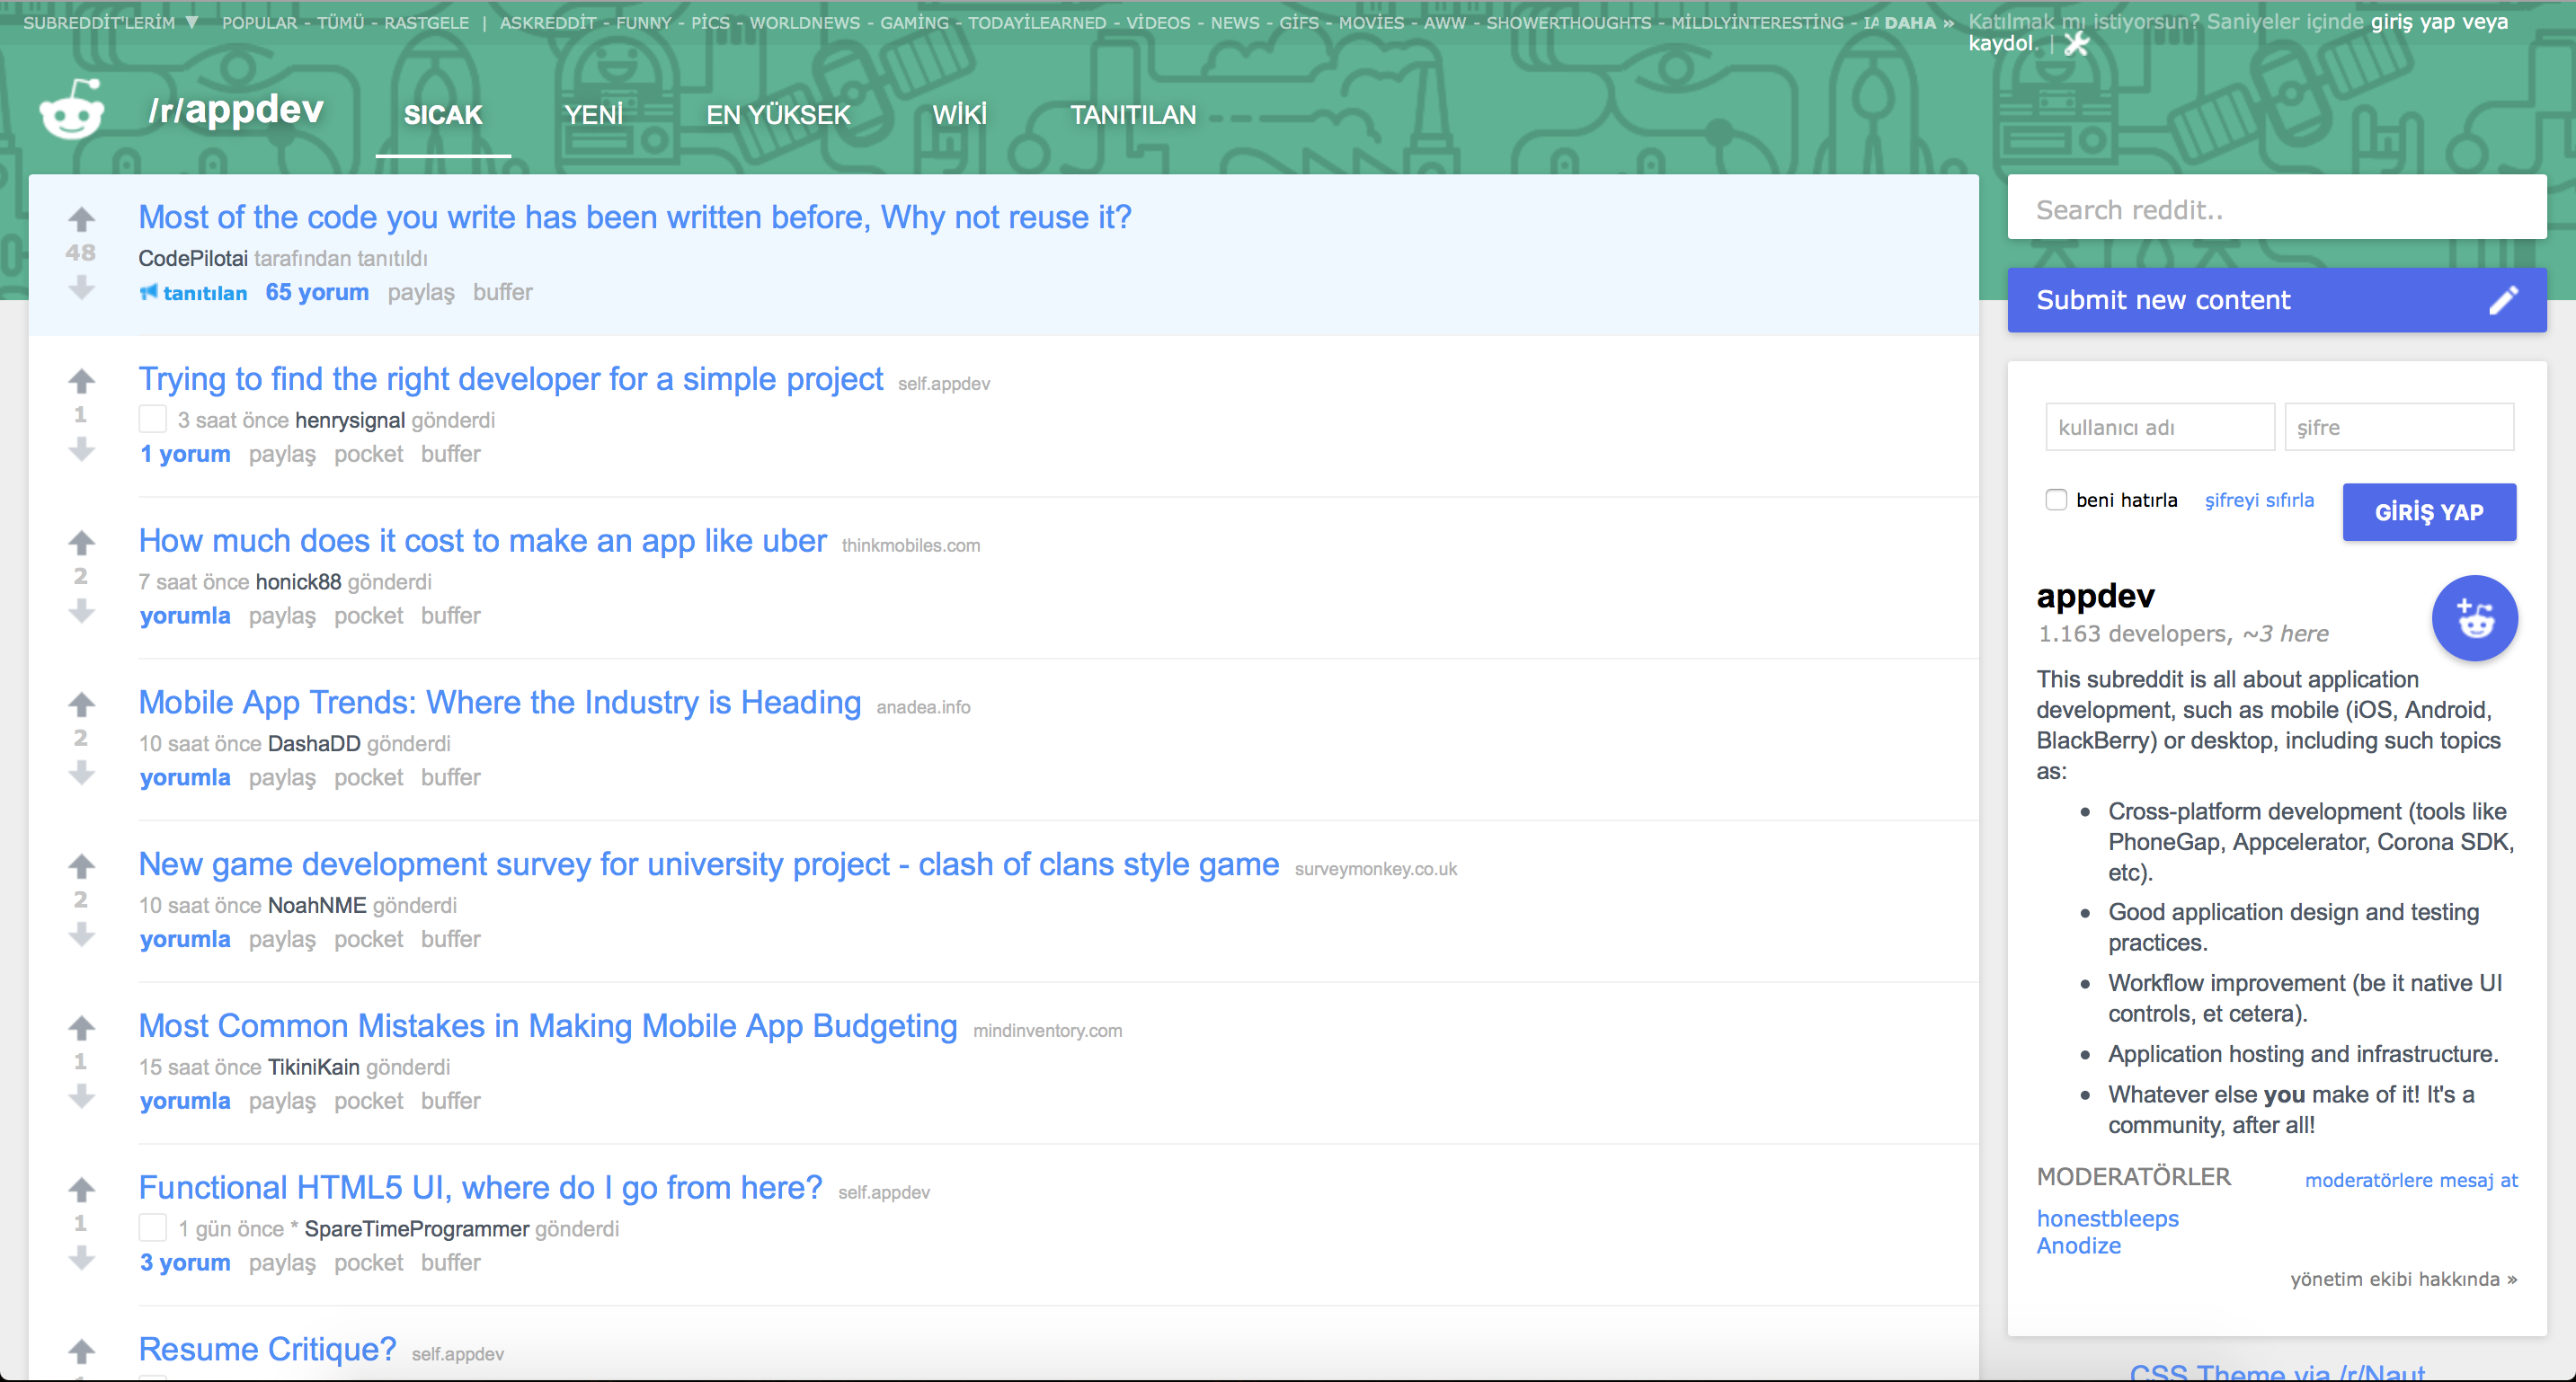The image size is (2576, 1382).
Task: Downvote the Mobile App Trends post
Action: (x=81, y=772)
